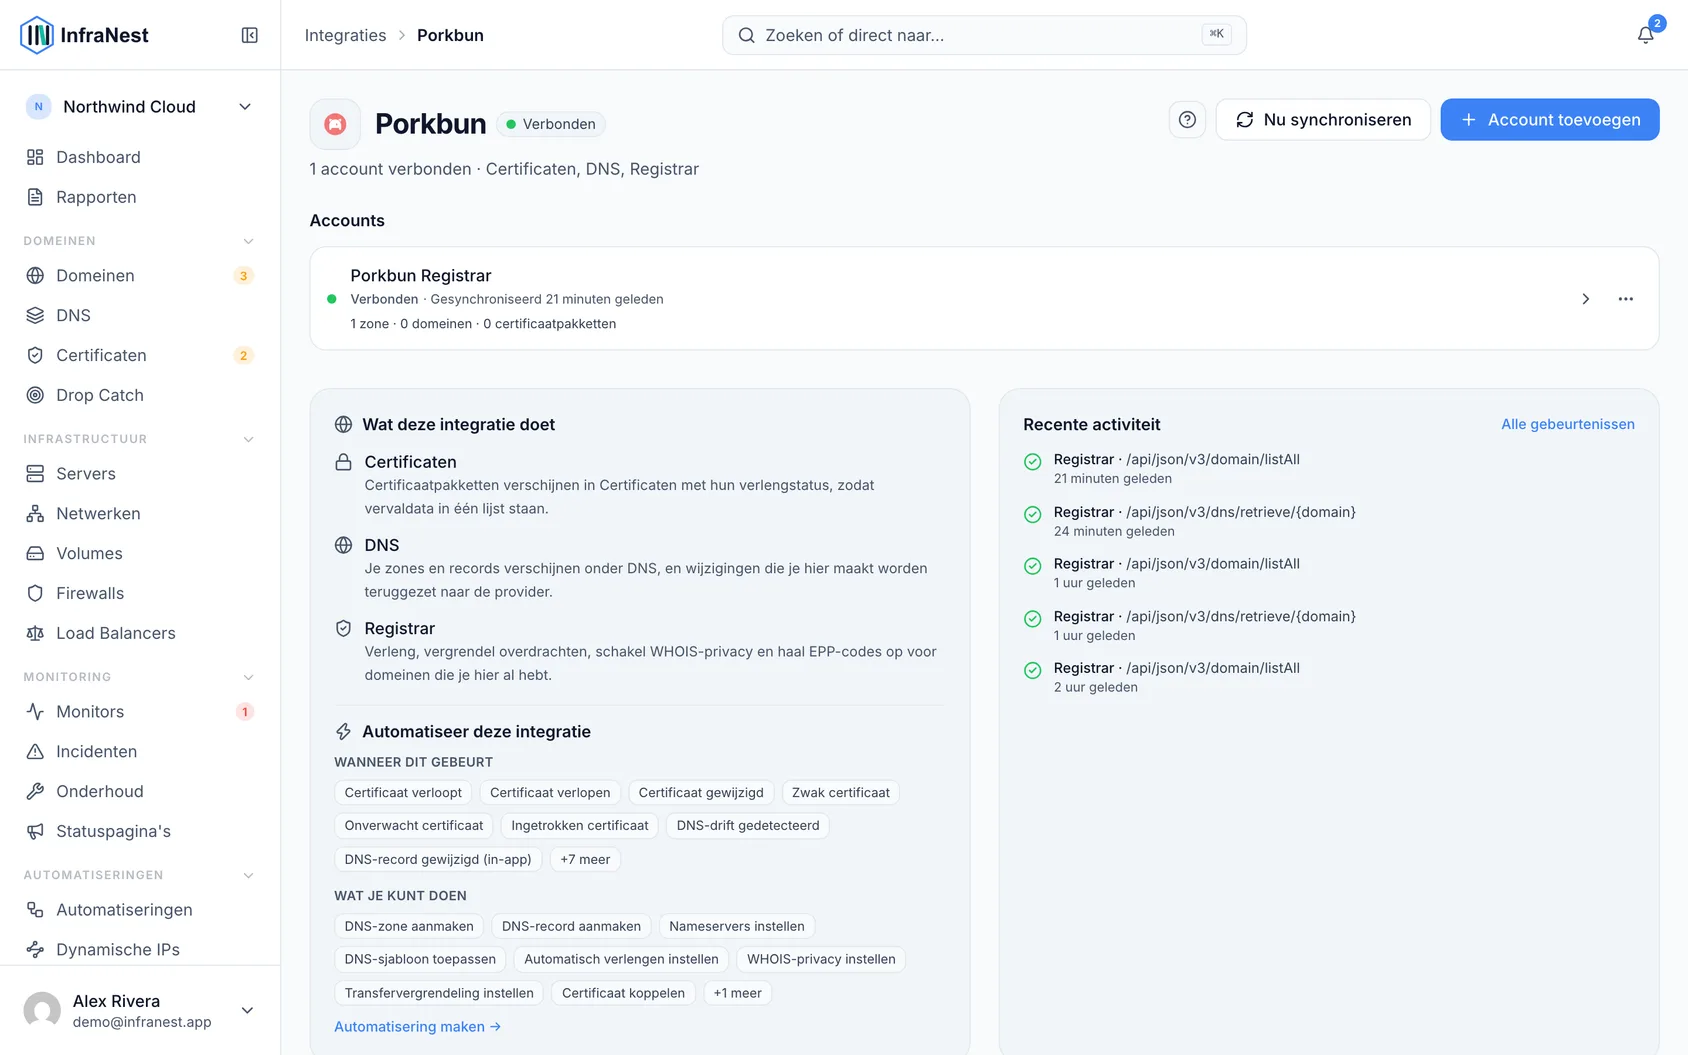Click the Monitors badge showing 1
This screenshot has height=1055, width=1688.
click(x=244, y=712)
